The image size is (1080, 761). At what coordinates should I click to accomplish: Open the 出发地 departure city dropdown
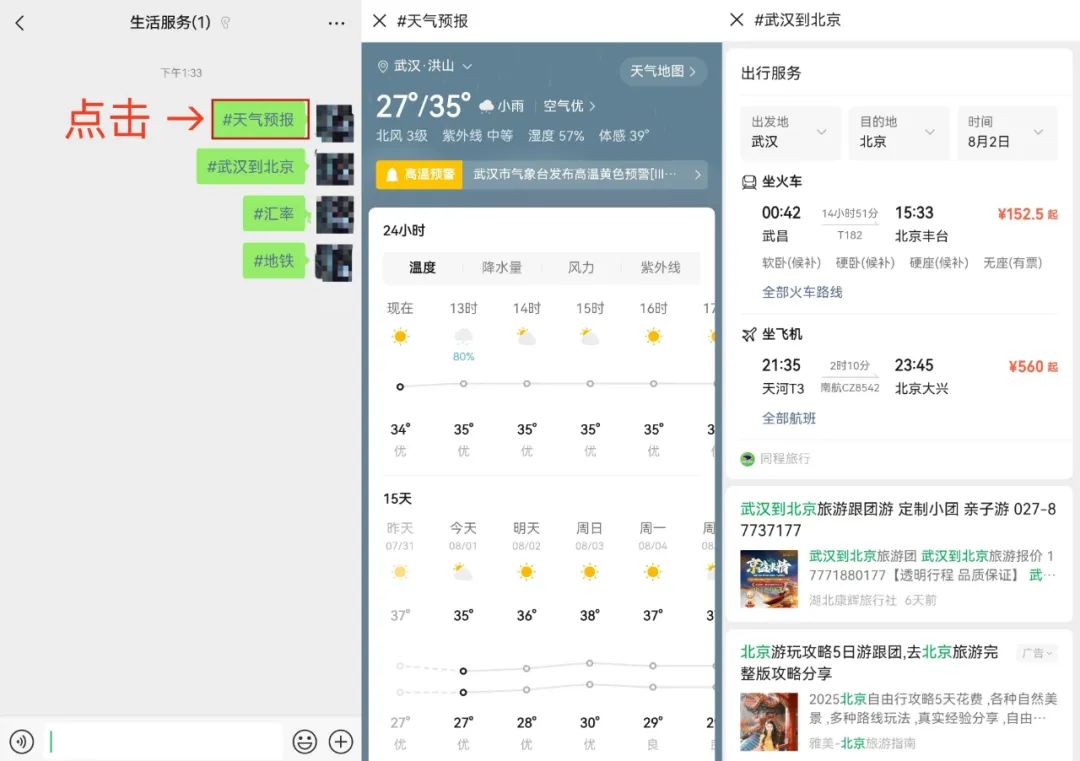[x=790, y=130]
